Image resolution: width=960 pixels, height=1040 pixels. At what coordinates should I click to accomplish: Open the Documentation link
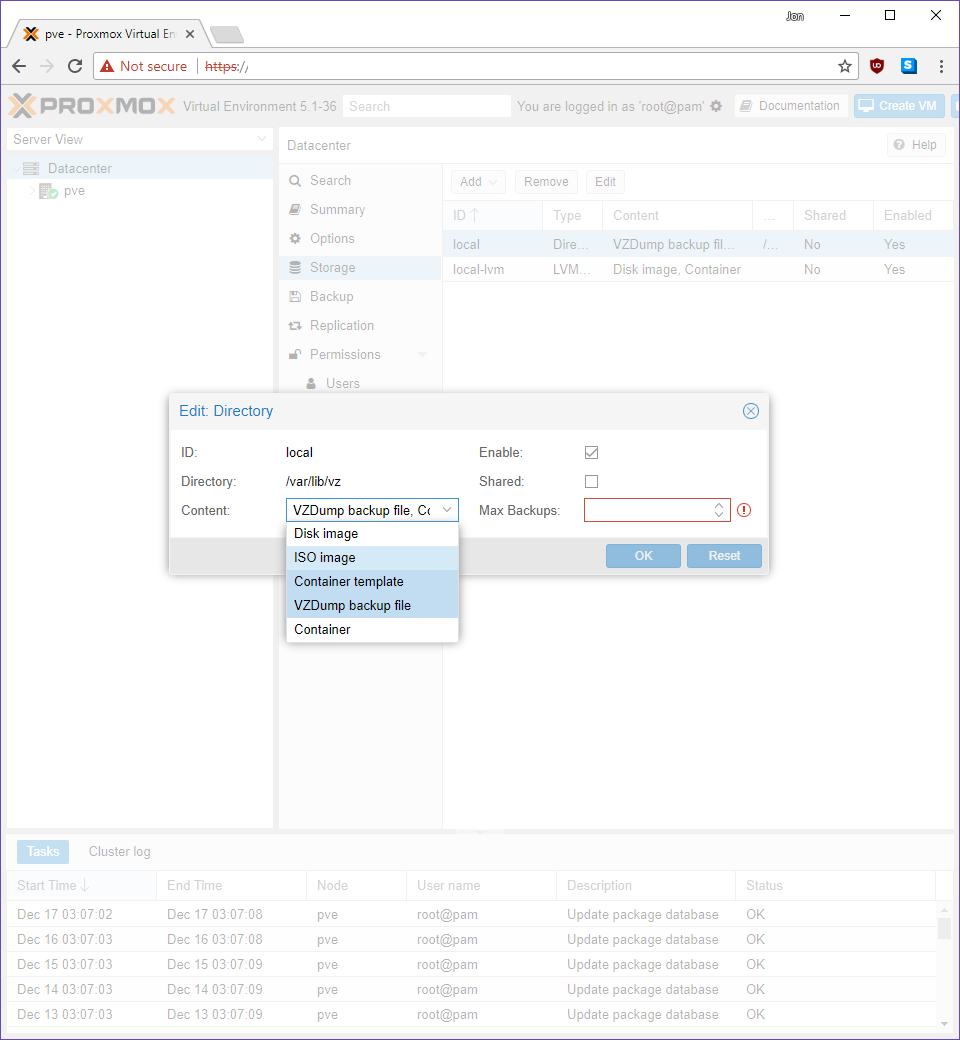[x=791, y=106]
